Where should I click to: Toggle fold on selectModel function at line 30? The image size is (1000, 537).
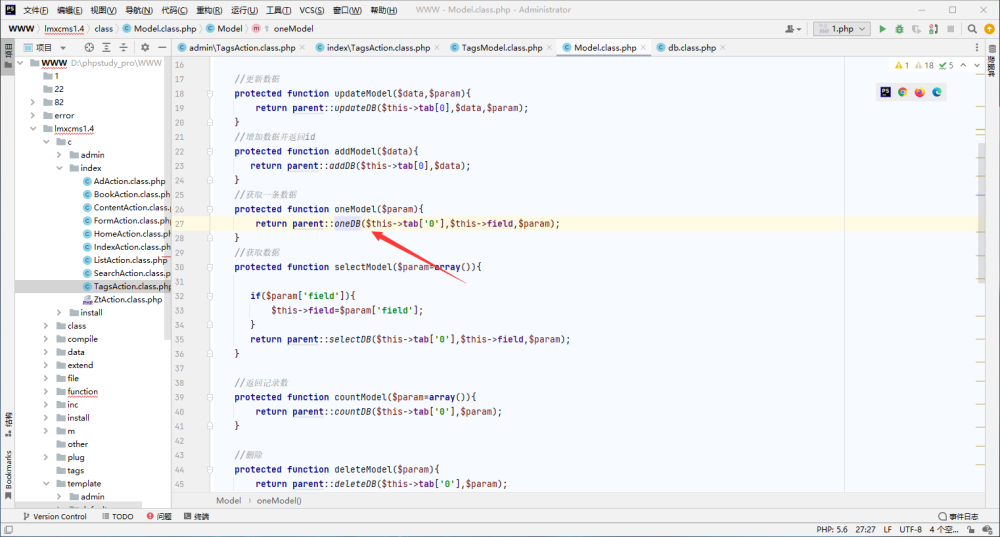210,267
